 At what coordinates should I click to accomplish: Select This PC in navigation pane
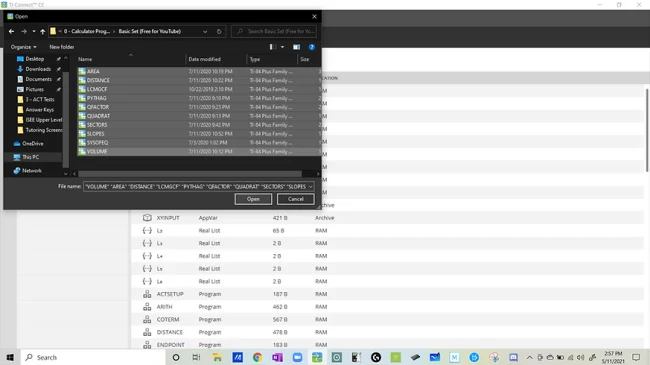[x=30, y=157]
